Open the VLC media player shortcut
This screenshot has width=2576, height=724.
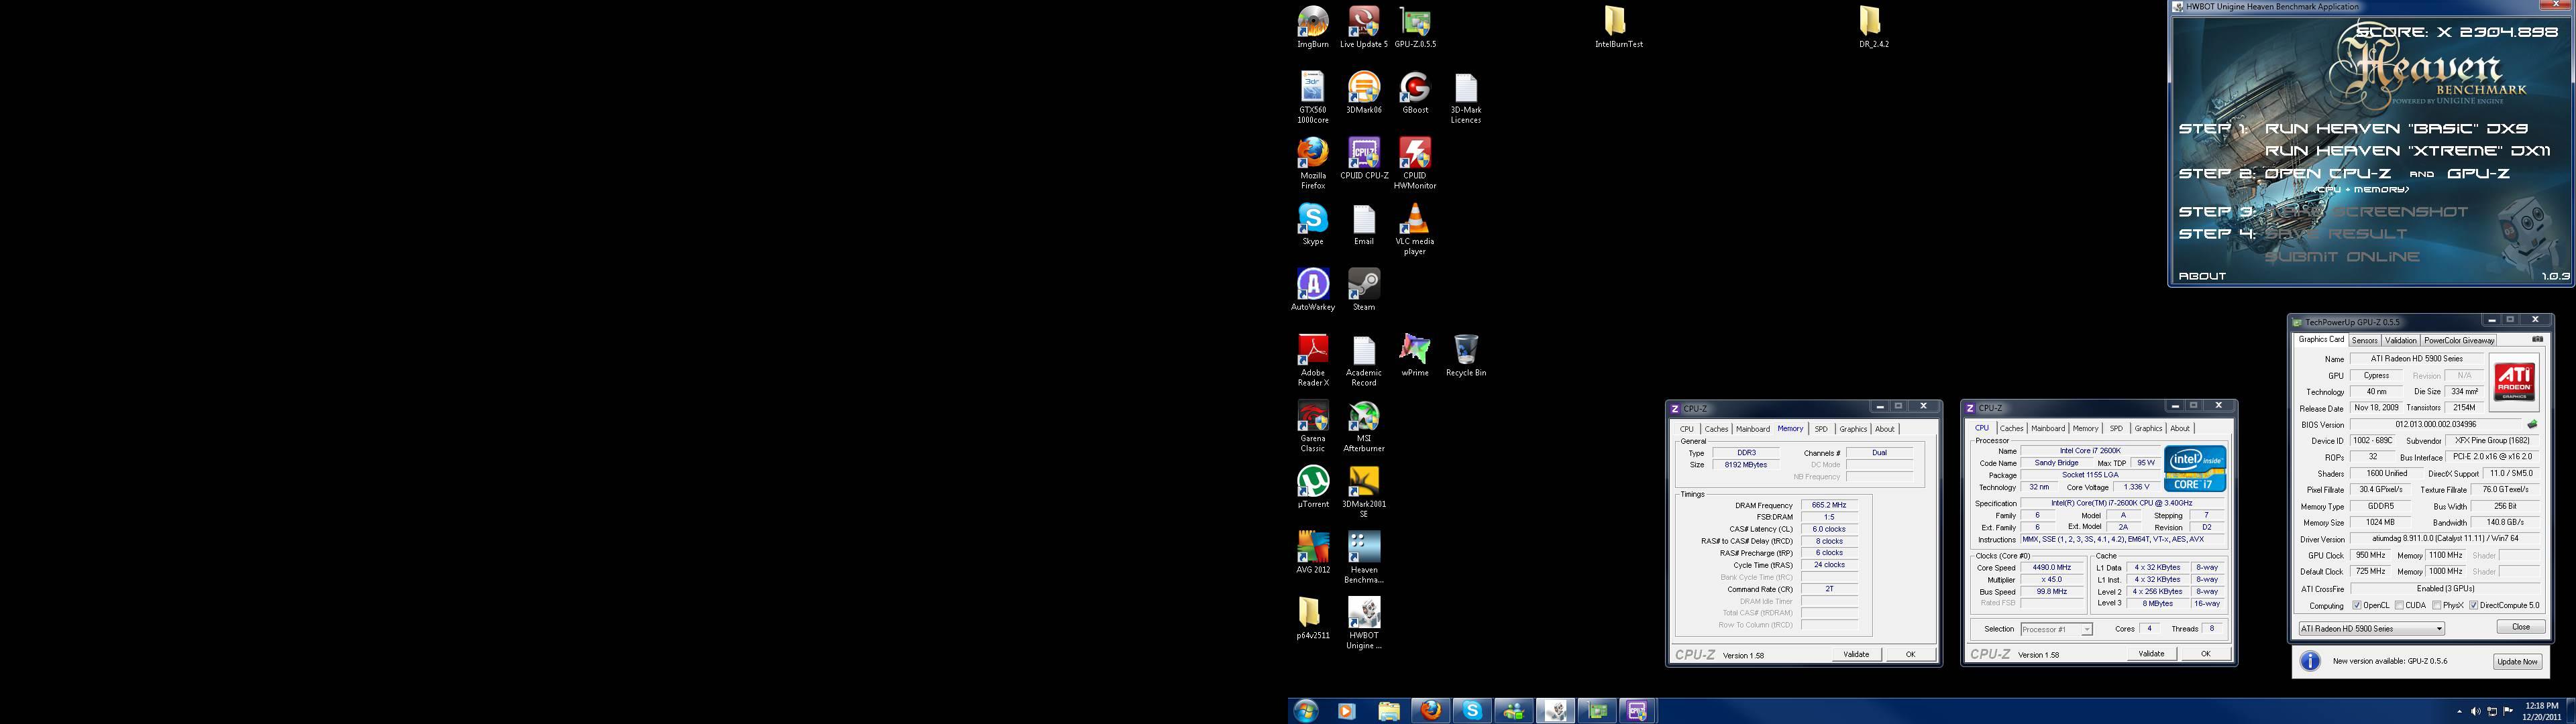(x=1415, y=229)
